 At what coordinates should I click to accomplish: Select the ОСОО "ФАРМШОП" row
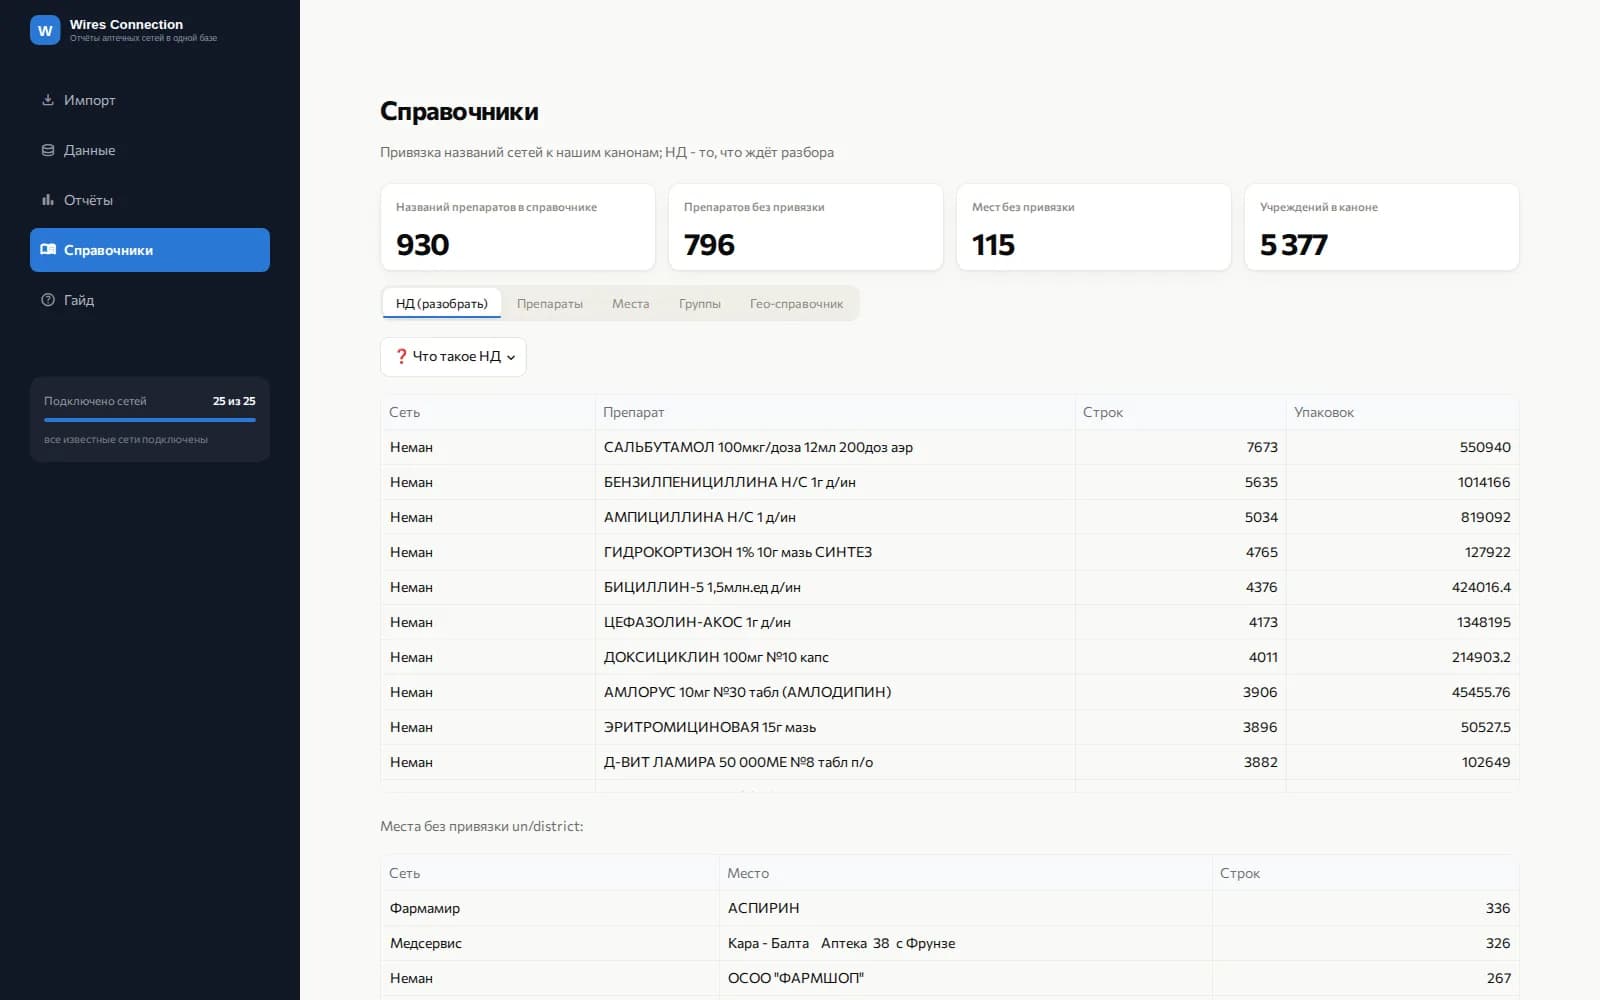(x=949, y=978)
